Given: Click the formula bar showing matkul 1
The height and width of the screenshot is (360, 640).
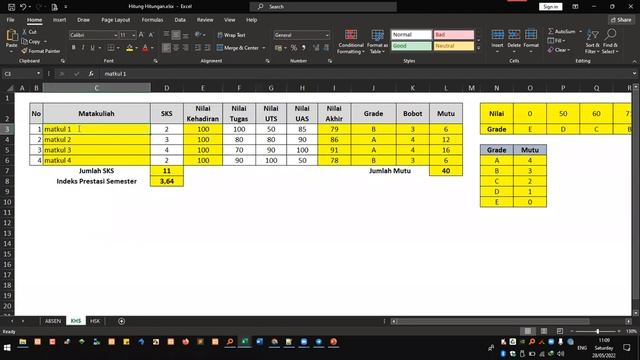Looking at the screenshot, I should pyautogui.click(x=365, y=74).
